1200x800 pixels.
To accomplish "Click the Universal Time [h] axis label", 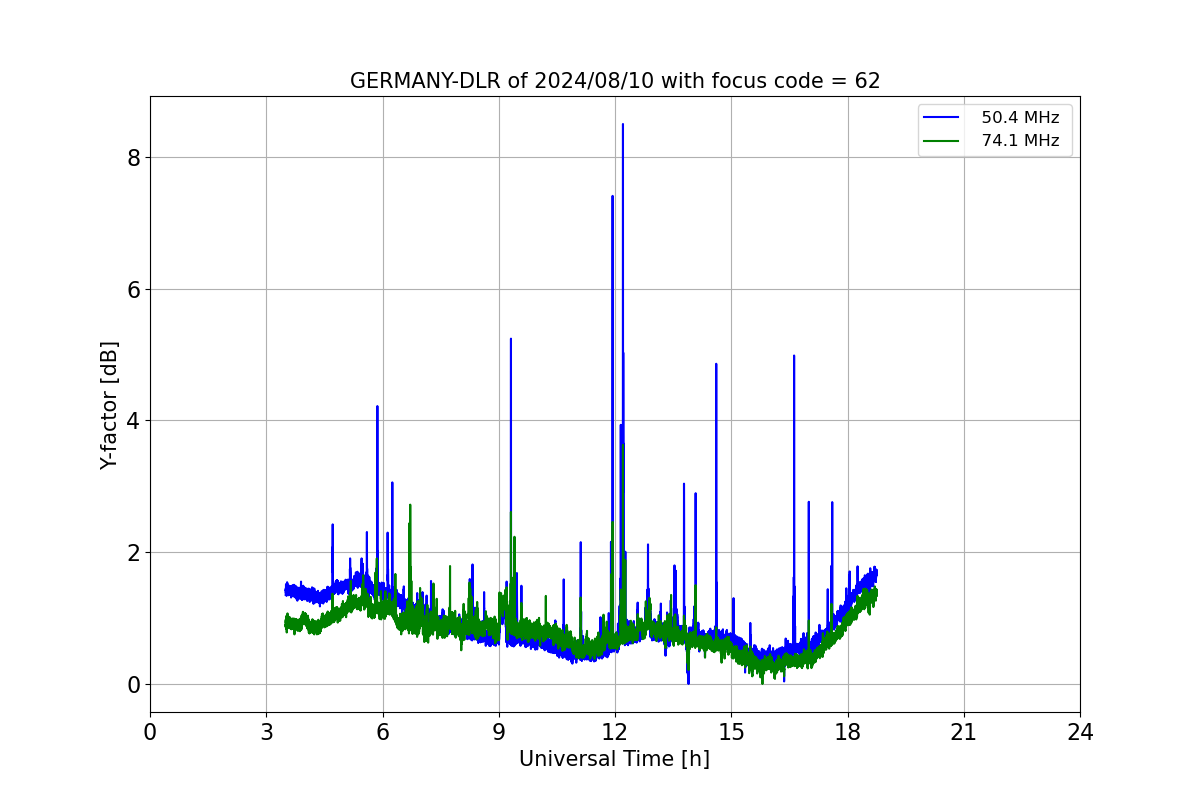I will coord(614,759).
